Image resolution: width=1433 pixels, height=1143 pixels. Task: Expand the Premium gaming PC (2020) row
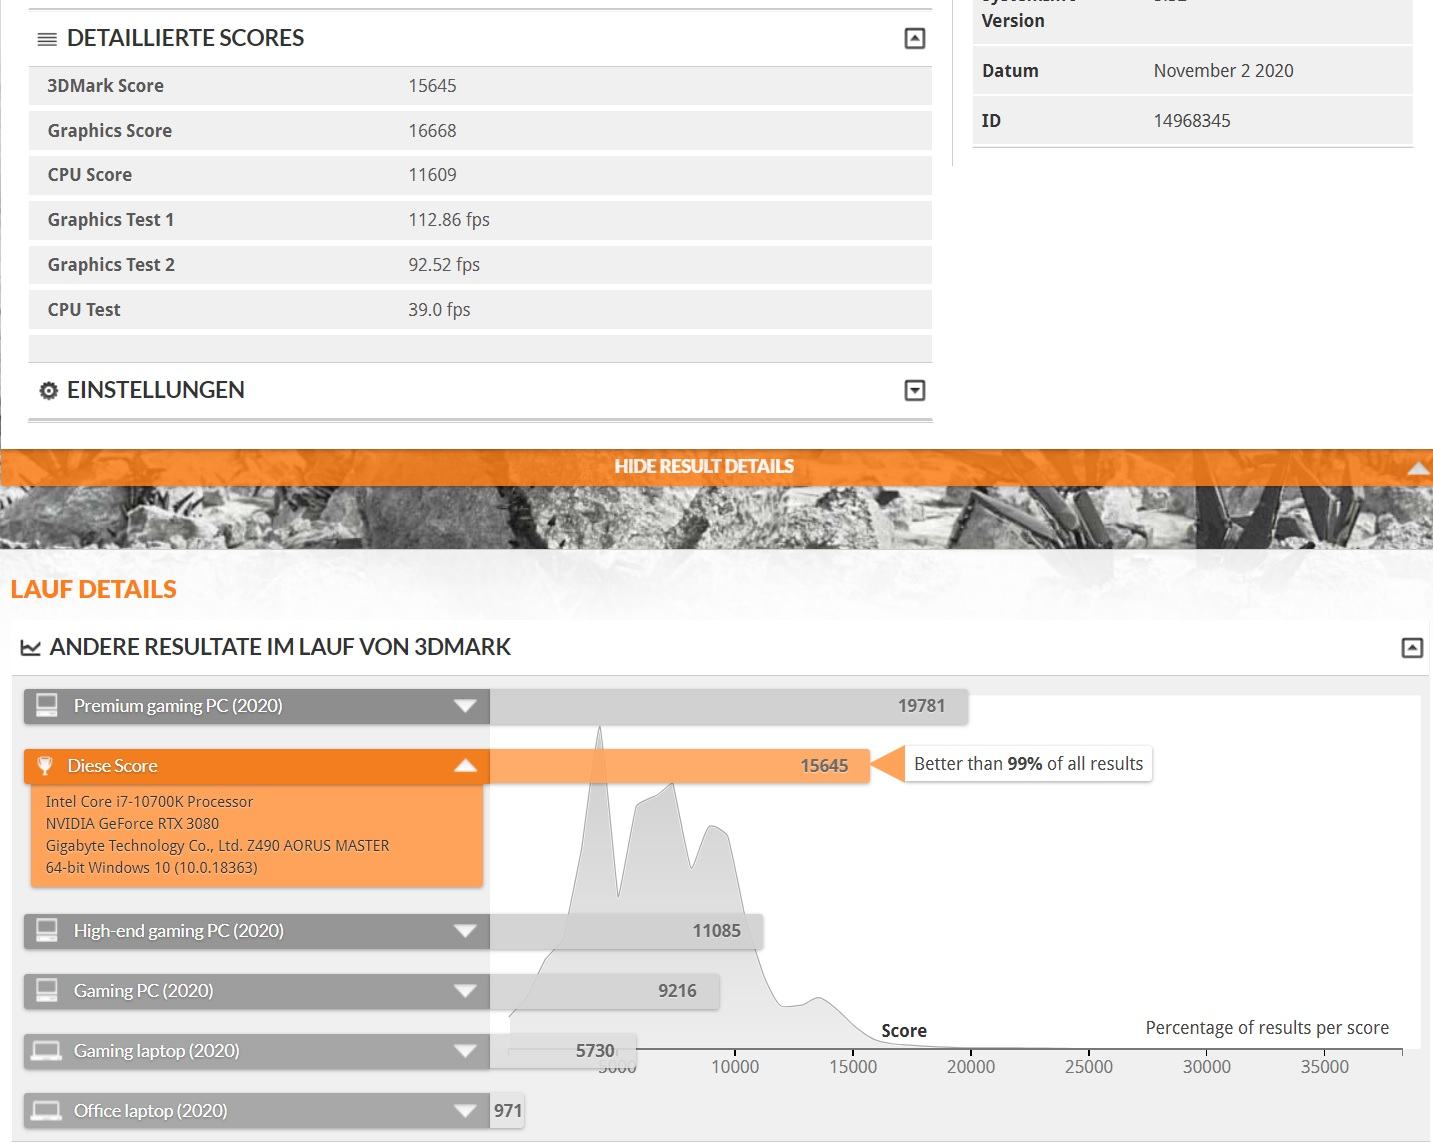coord(465,706)
